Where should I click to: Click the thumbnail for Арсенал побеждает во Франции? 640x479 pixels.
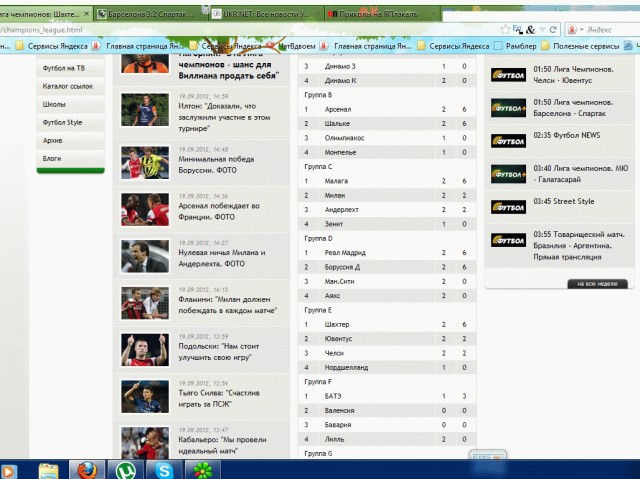point(145,209)
